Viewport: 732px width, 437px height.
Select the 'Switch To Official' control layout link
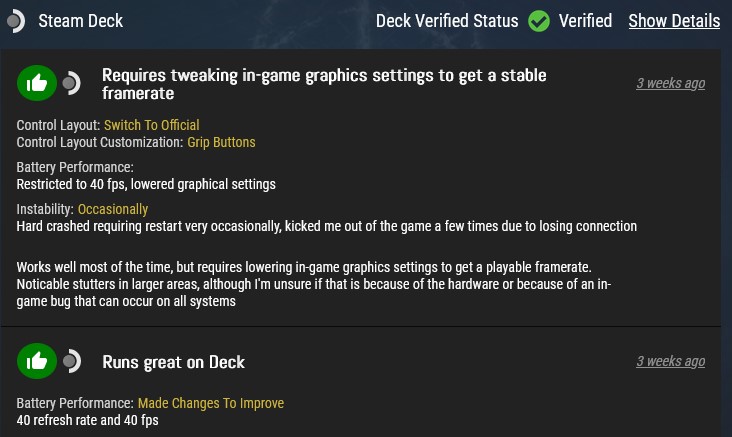point(151,125)
